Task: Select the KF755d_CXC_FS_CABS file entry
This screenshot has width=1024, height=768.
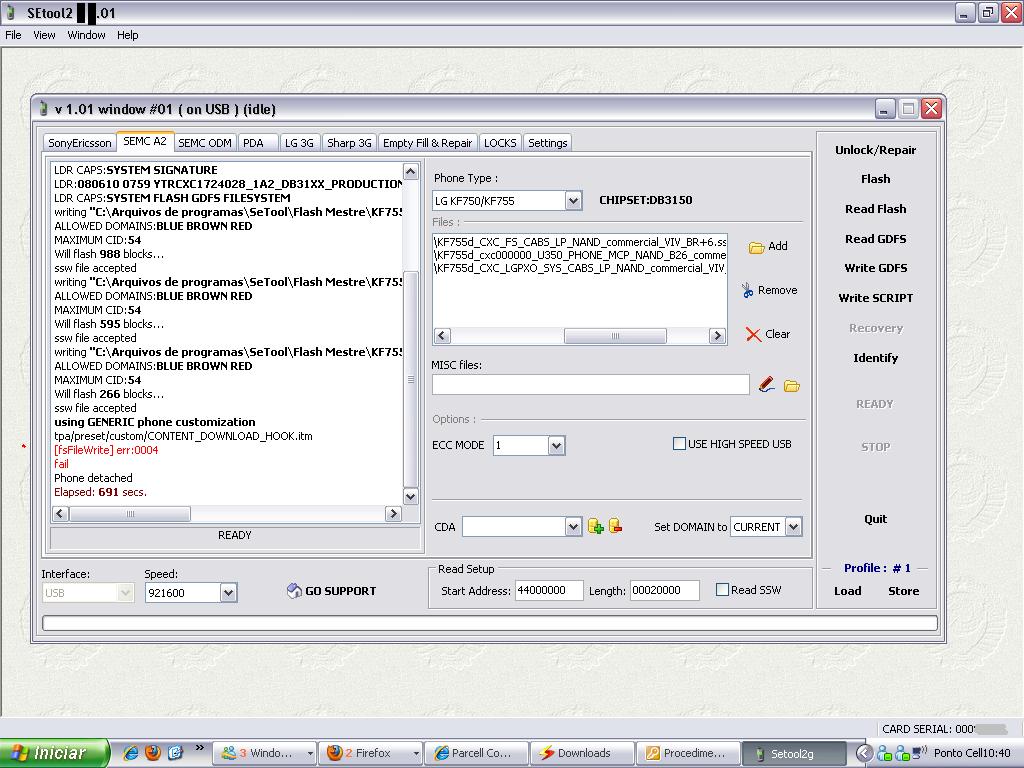Action: [580, 242]
